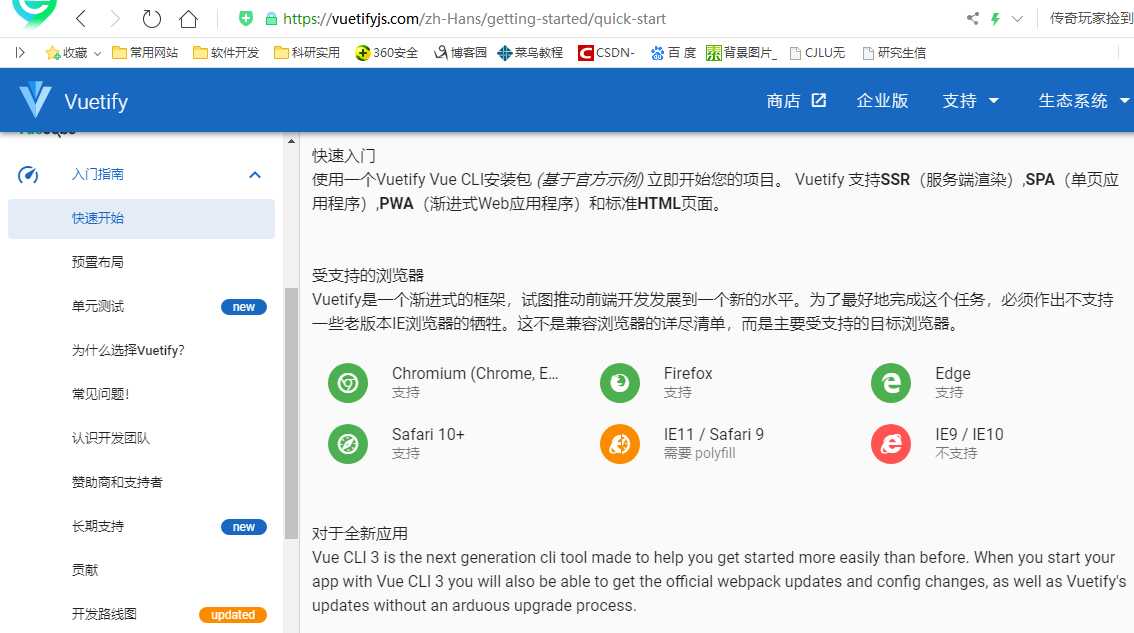Click the speedometer icon beside 入门指南
The height and width of the screenshot is (633, 1134).
tap(28, 174)
